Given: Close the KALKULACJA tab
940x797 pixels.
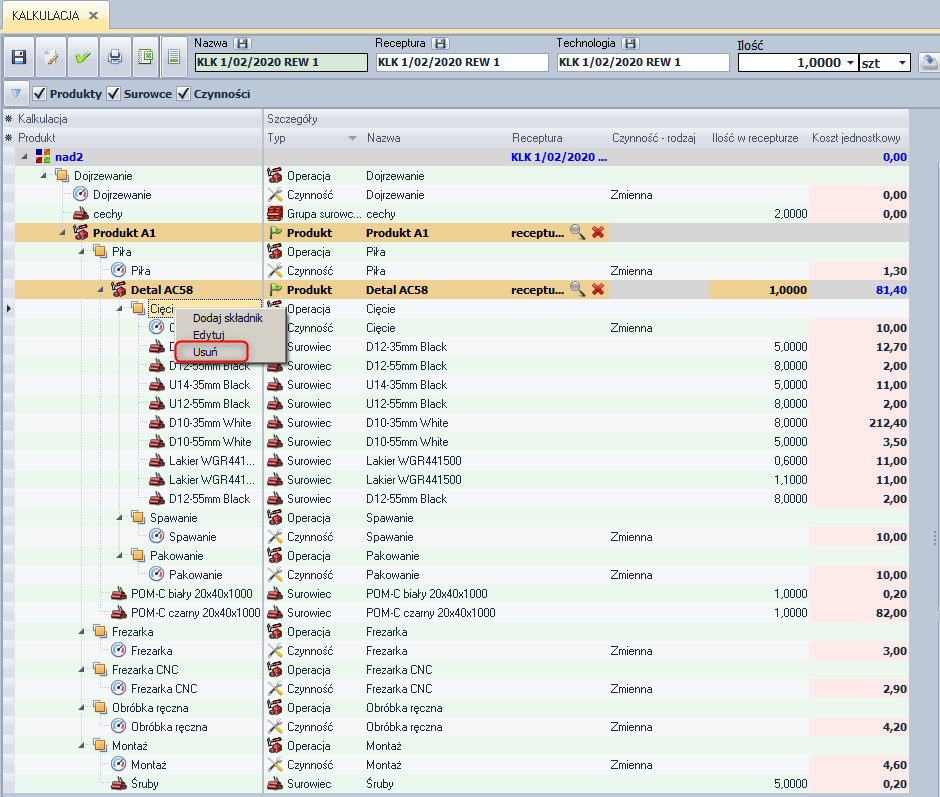Looking at the screenshot, I should tap(94, 16).
